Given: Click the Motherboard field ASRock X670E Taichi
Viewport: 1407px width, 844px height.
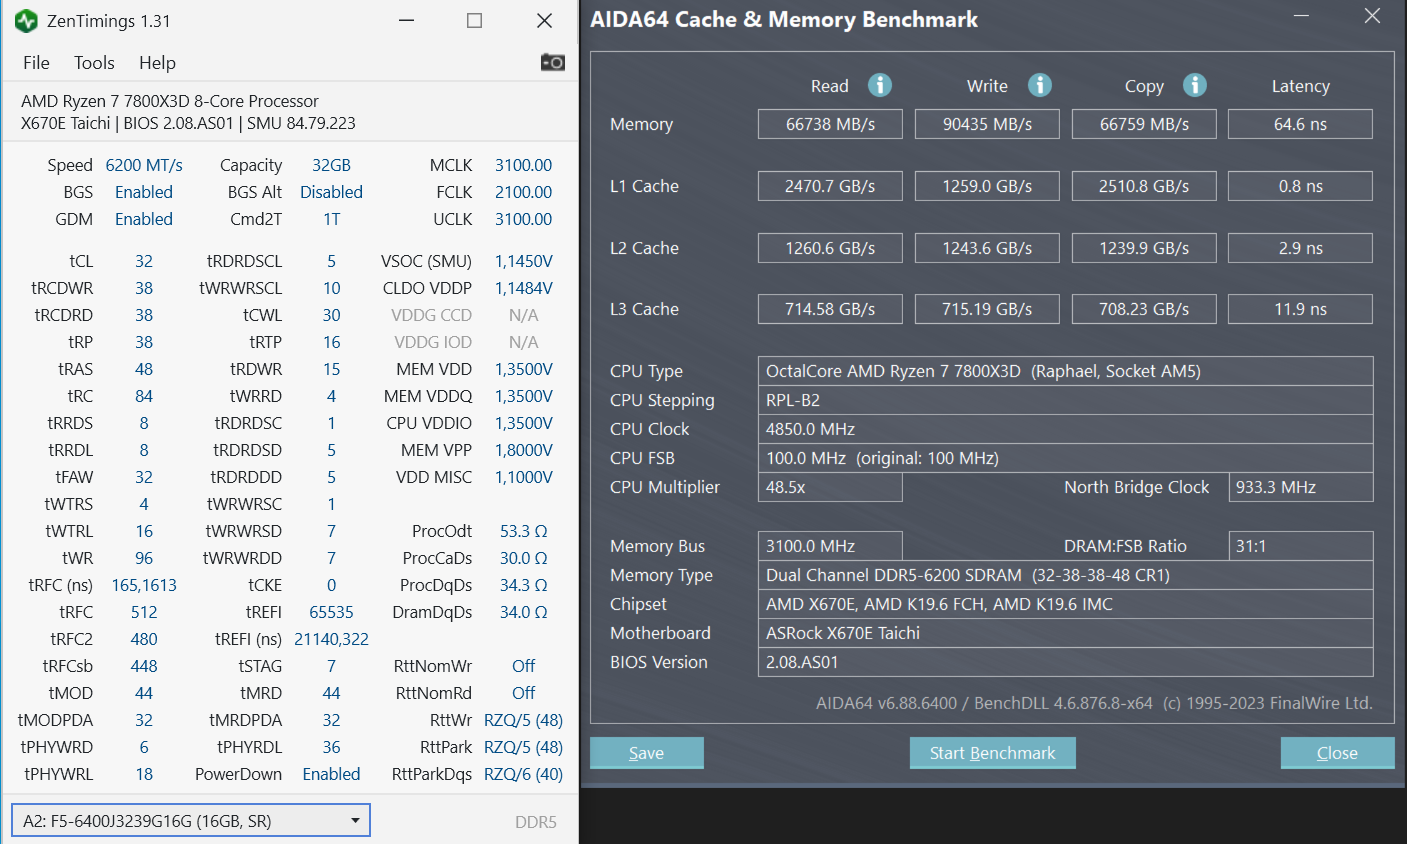Looking at the screenshot, I should click(1066, 633).
